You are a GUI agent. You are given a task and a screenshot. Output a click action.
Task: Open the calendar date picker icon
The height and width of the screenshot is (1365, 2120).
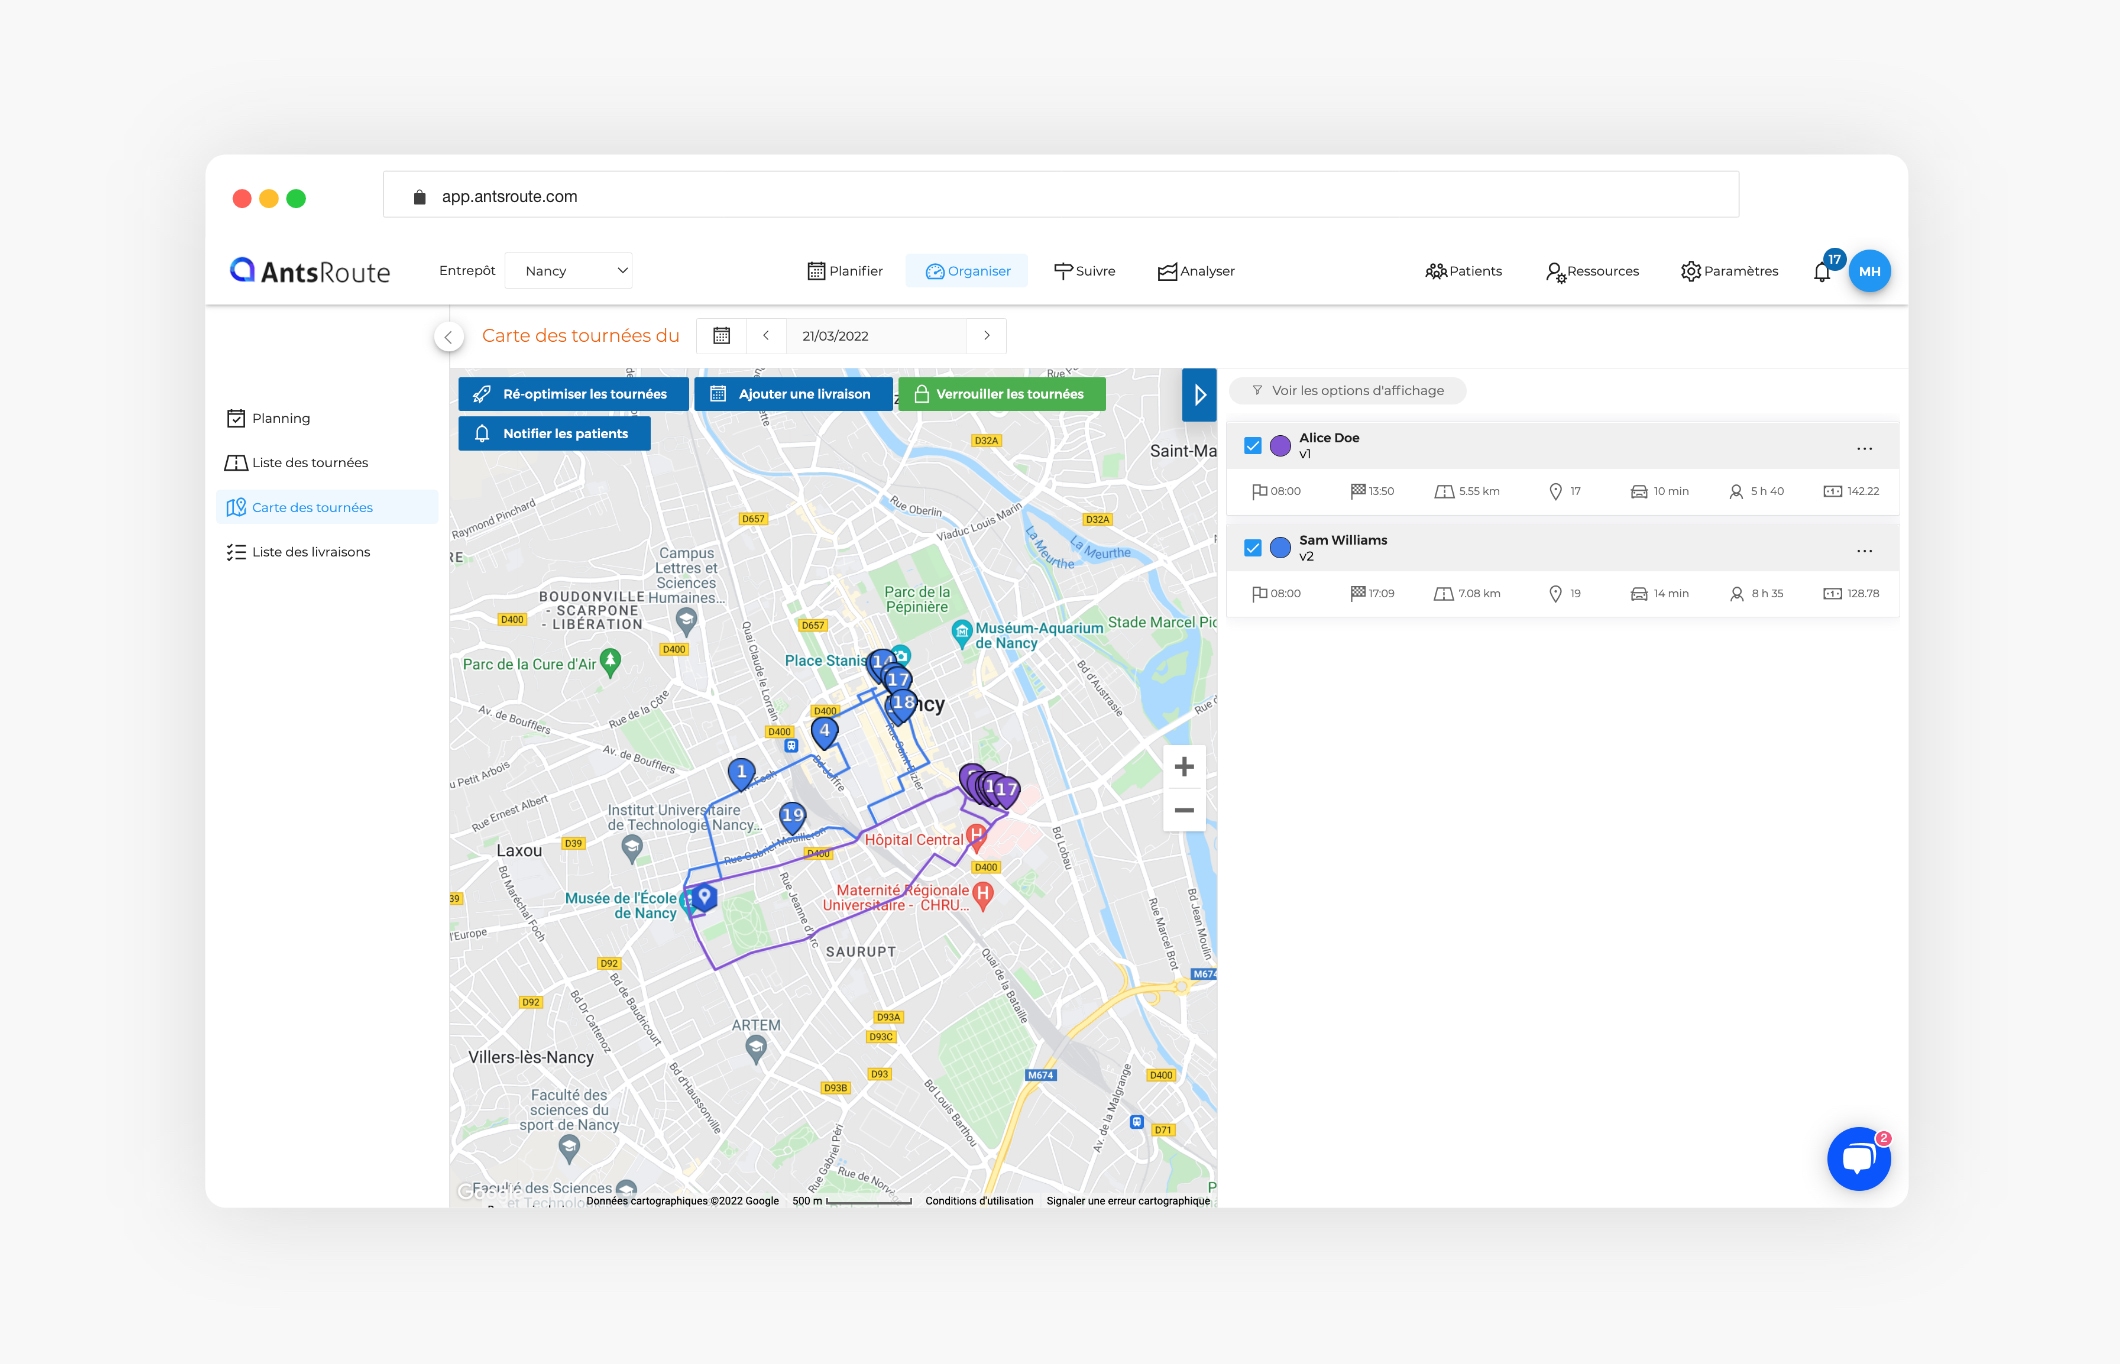coord(721,336)
